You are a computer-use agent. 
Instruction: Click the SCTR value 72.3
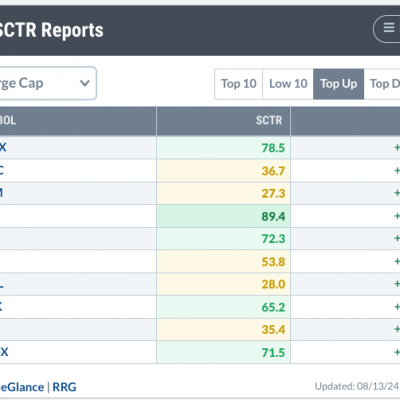click(273, 239)
